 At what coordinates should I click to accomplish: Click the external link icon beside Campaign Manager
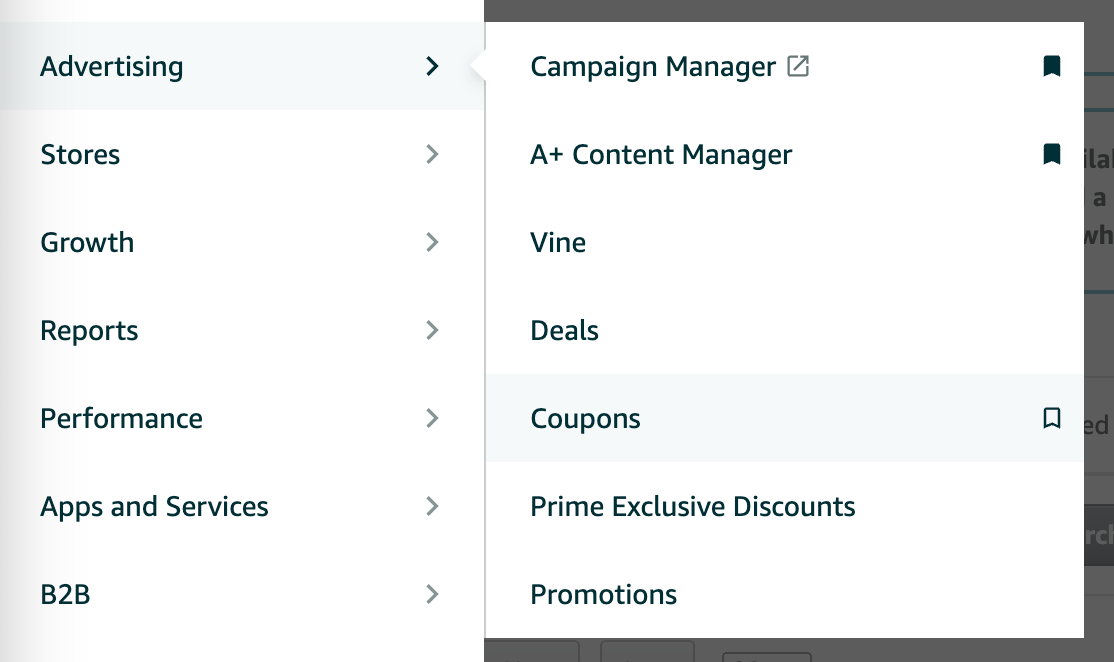(x=798, y=67)
